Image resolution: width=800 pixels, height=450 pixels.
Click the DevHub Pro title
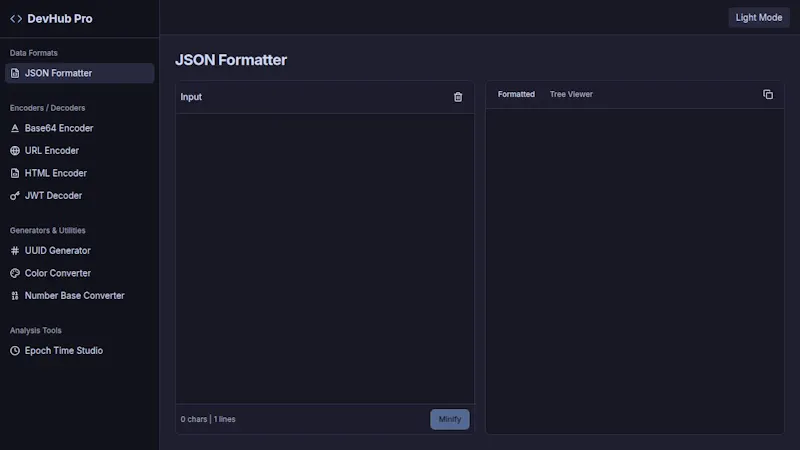60,19
